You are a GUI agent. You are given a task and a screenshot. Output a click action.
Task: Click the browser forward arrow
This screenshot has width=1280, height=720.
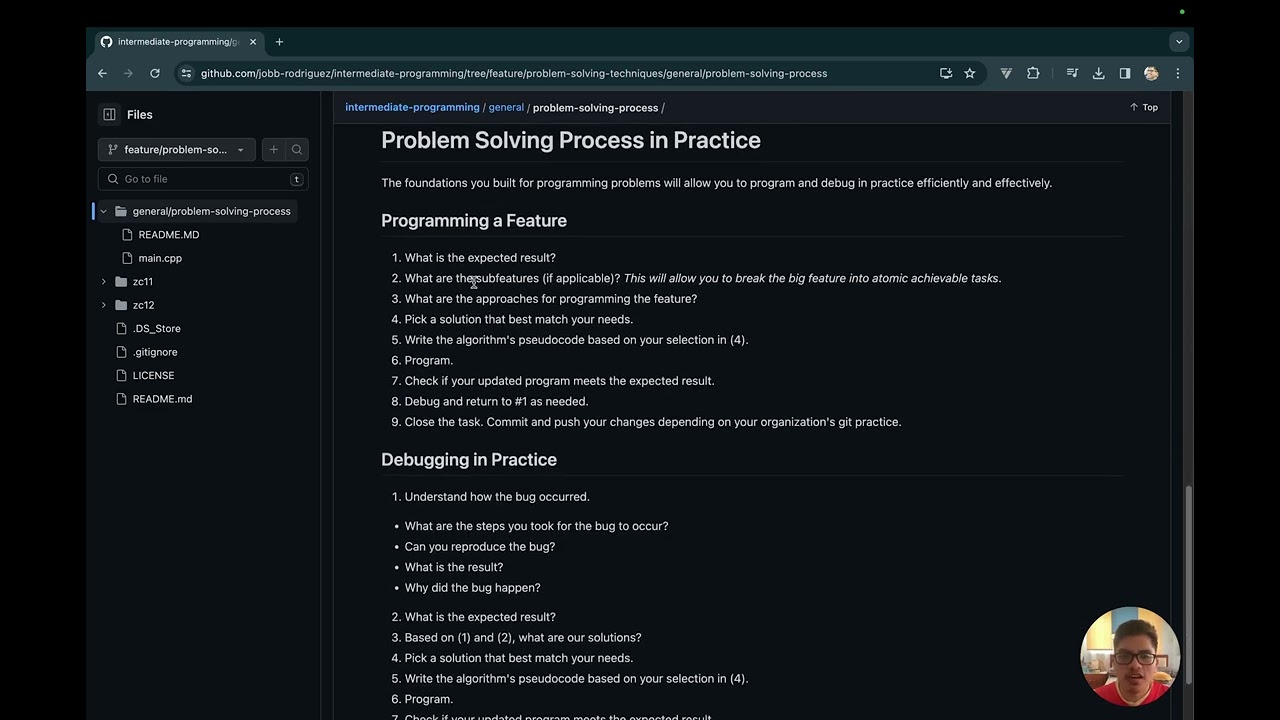[x=128, y=73]
